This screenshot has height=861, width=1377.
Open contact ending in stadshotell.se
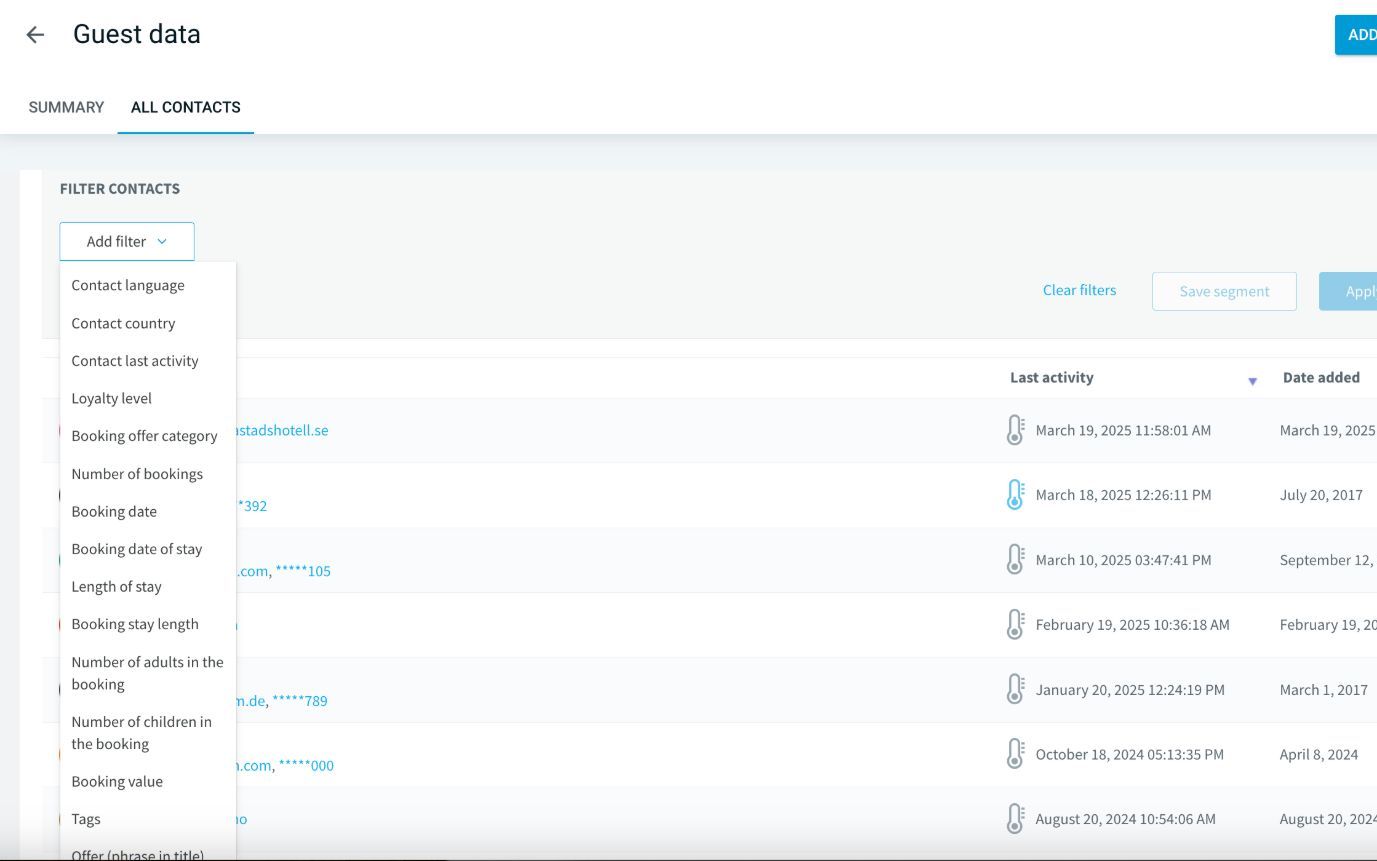pos(282,430)
